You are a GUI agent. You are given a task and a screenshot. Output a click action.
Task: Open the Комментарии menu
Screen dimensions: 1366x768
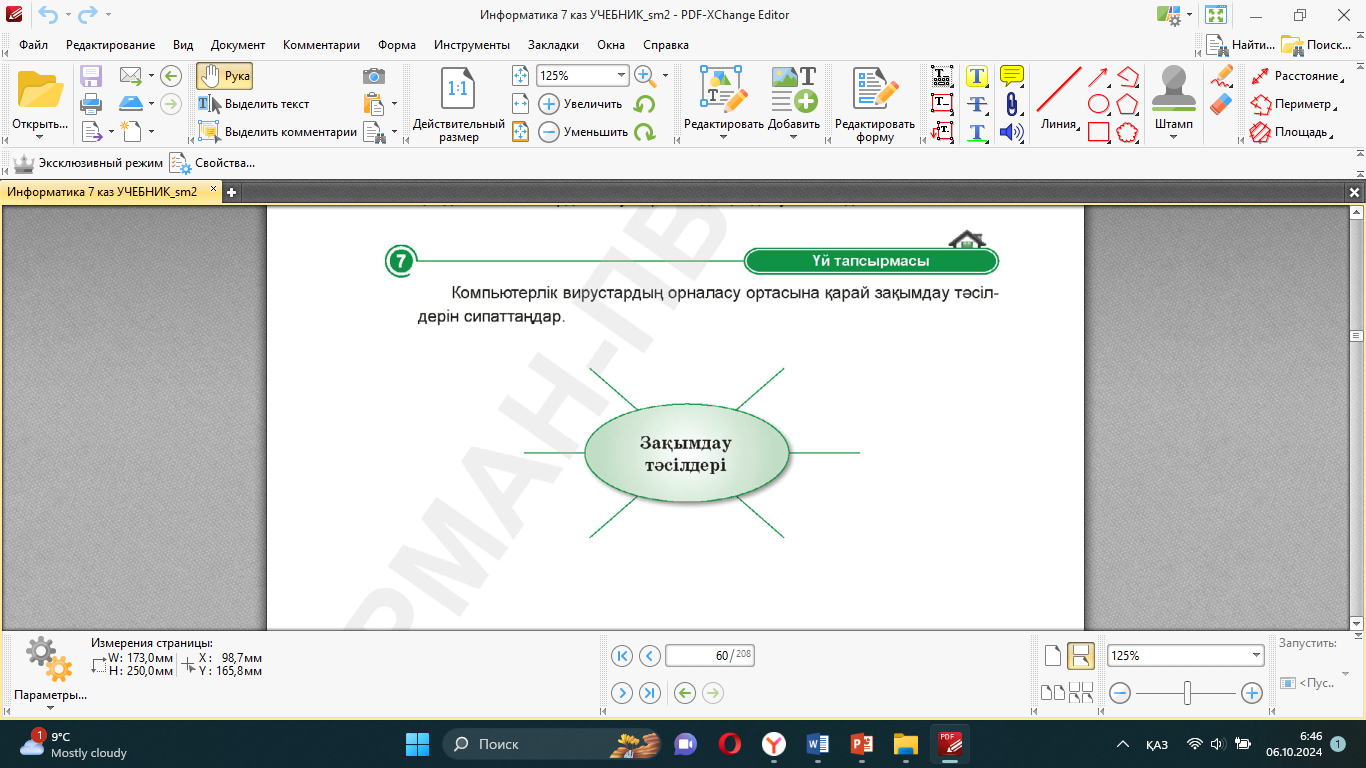click(321, 45)
